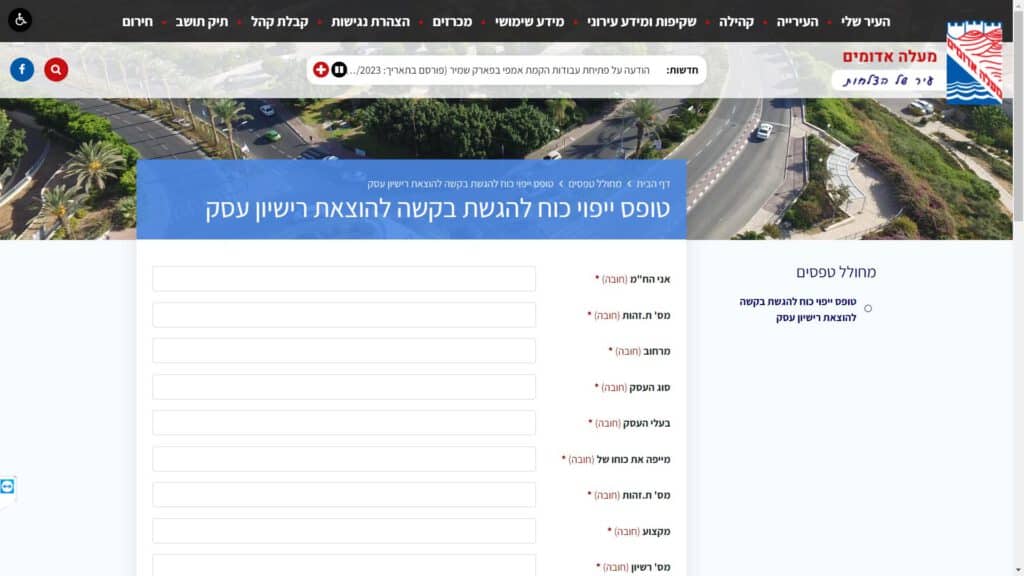Image resolution: width=1024 pixels, height=576 pixels.
Task: Click 'מחולל טפסים' breadcrumb link
Action: click(x=595, y=184)
